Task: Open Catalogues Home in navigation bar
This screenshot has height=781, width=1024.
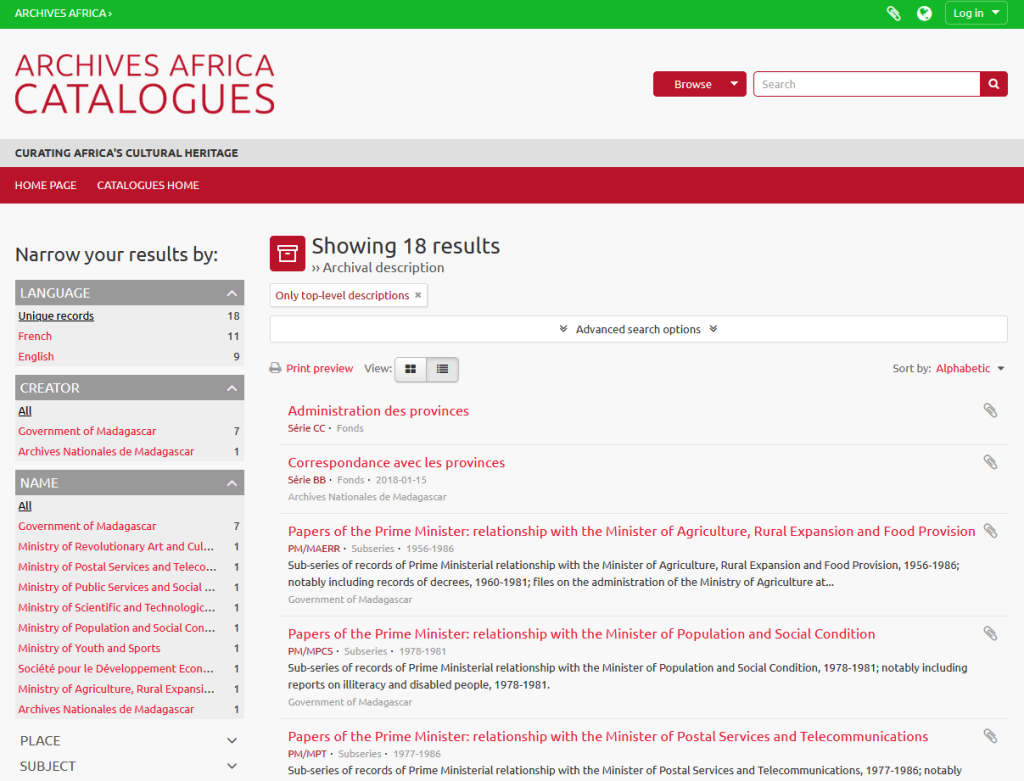Action: [x=148, y=185]
